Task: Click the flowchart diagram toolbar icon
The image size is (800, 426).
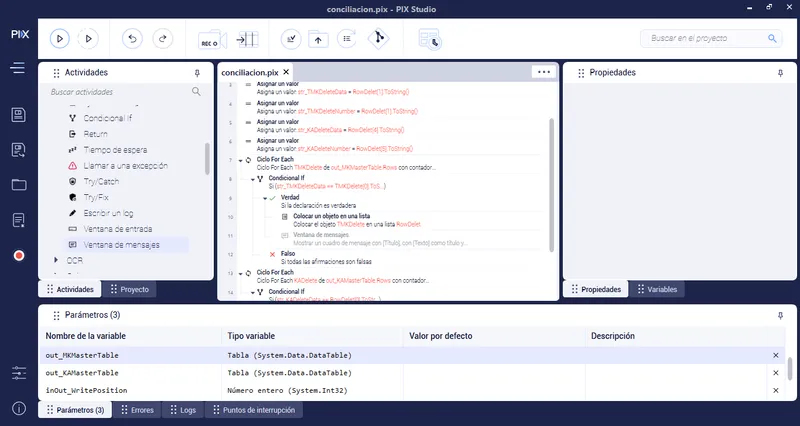Action: point(378,39)
